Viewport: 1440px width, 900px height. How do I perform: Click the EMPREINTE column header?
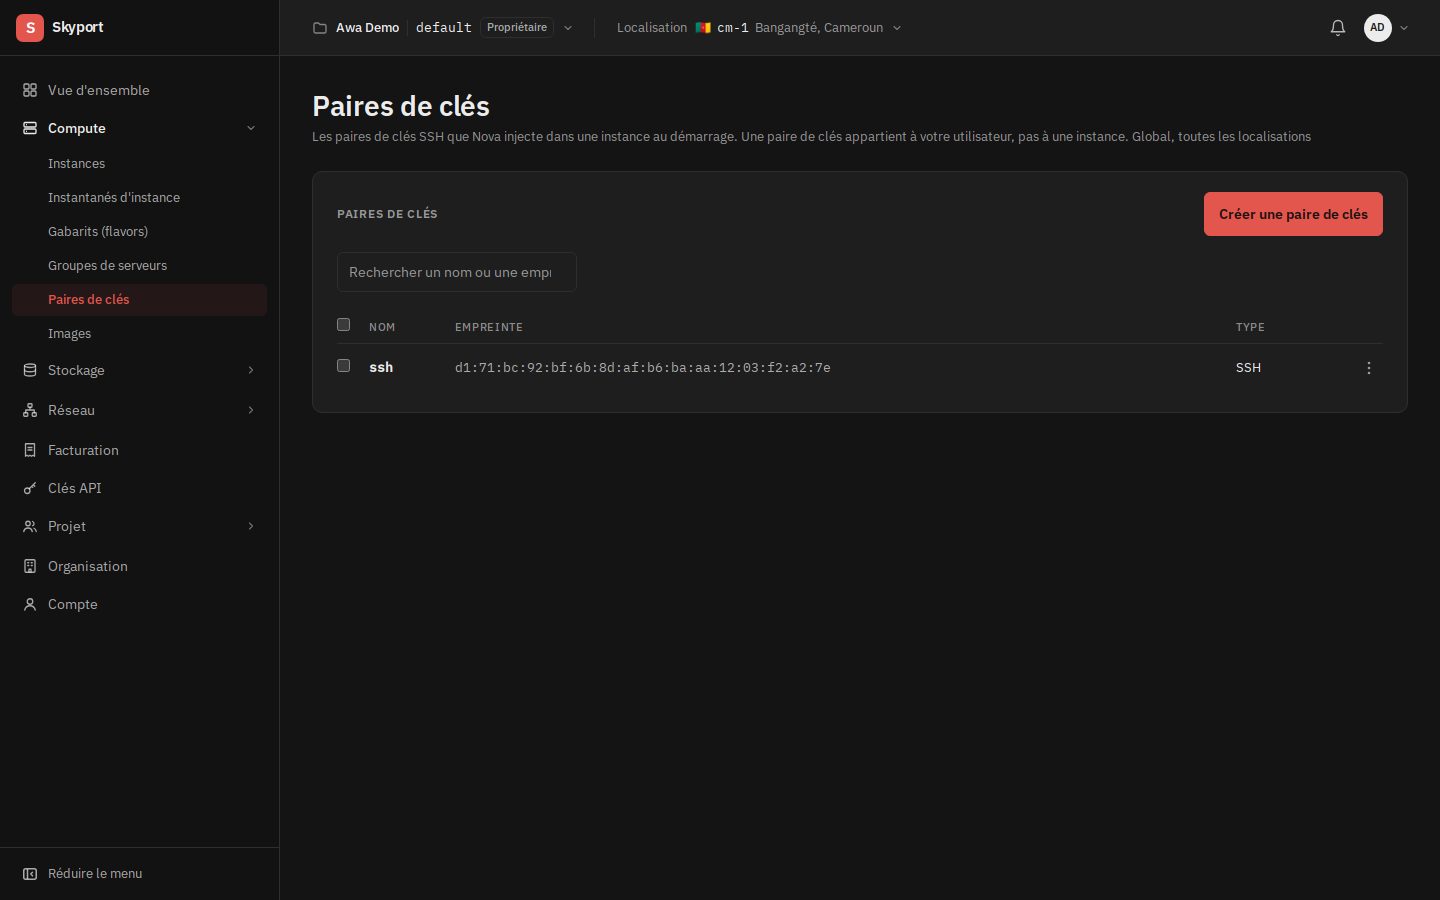(x=489, y=327)
